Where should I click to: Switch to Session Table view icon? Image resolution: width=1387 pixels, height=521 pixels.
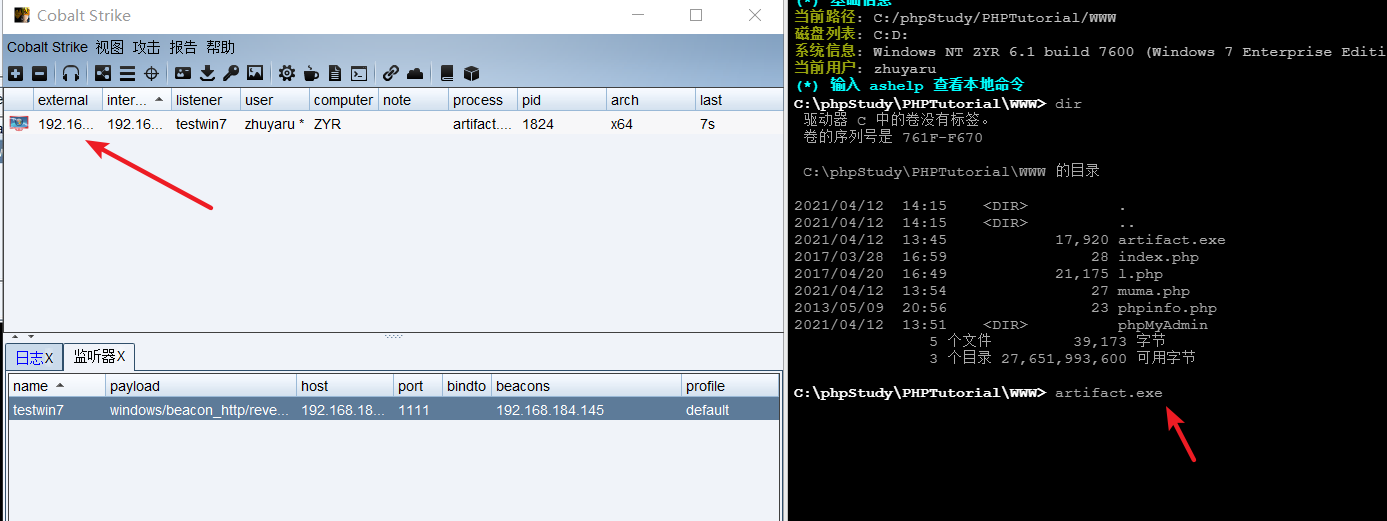tap(127, 73)
